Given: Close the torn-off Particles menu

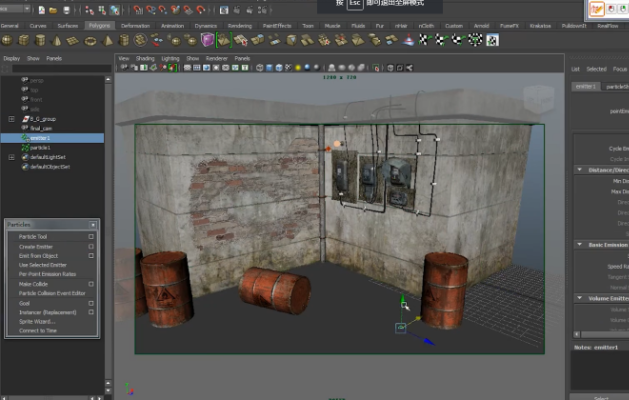Looking at the screenshot, I should [x=93, y=225].
